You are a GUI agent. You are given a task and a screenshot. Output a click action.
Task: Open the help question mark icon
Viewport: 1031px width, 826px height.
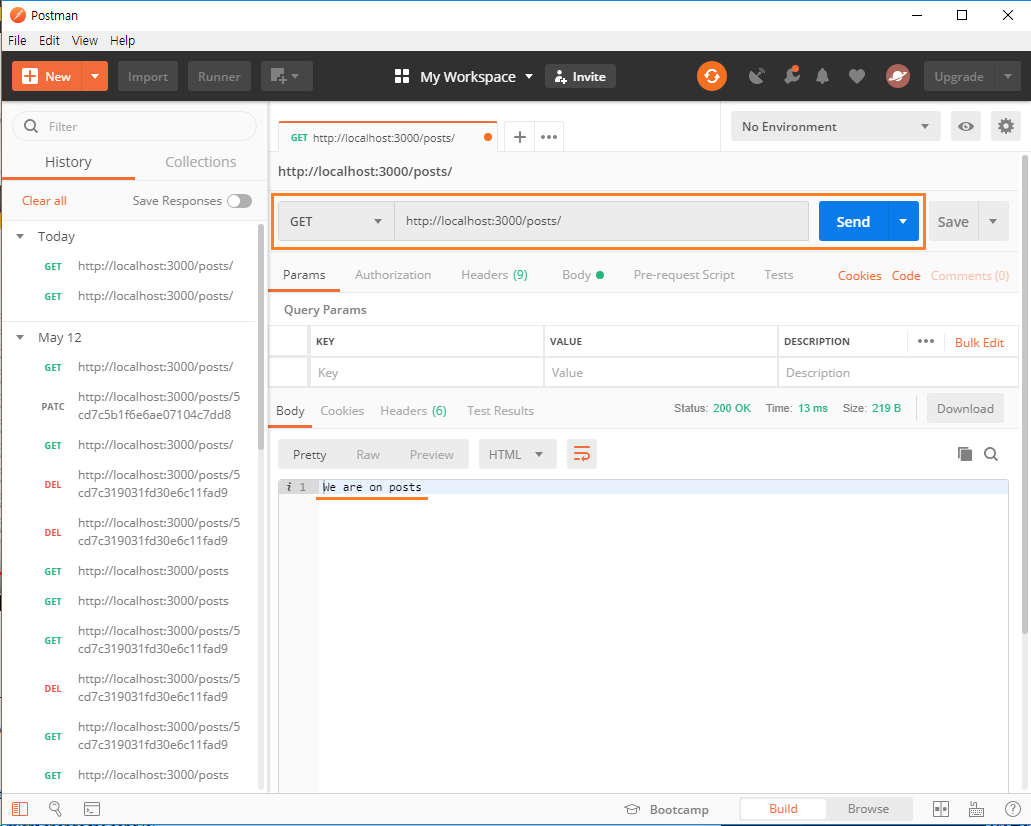click(1013, 809)
